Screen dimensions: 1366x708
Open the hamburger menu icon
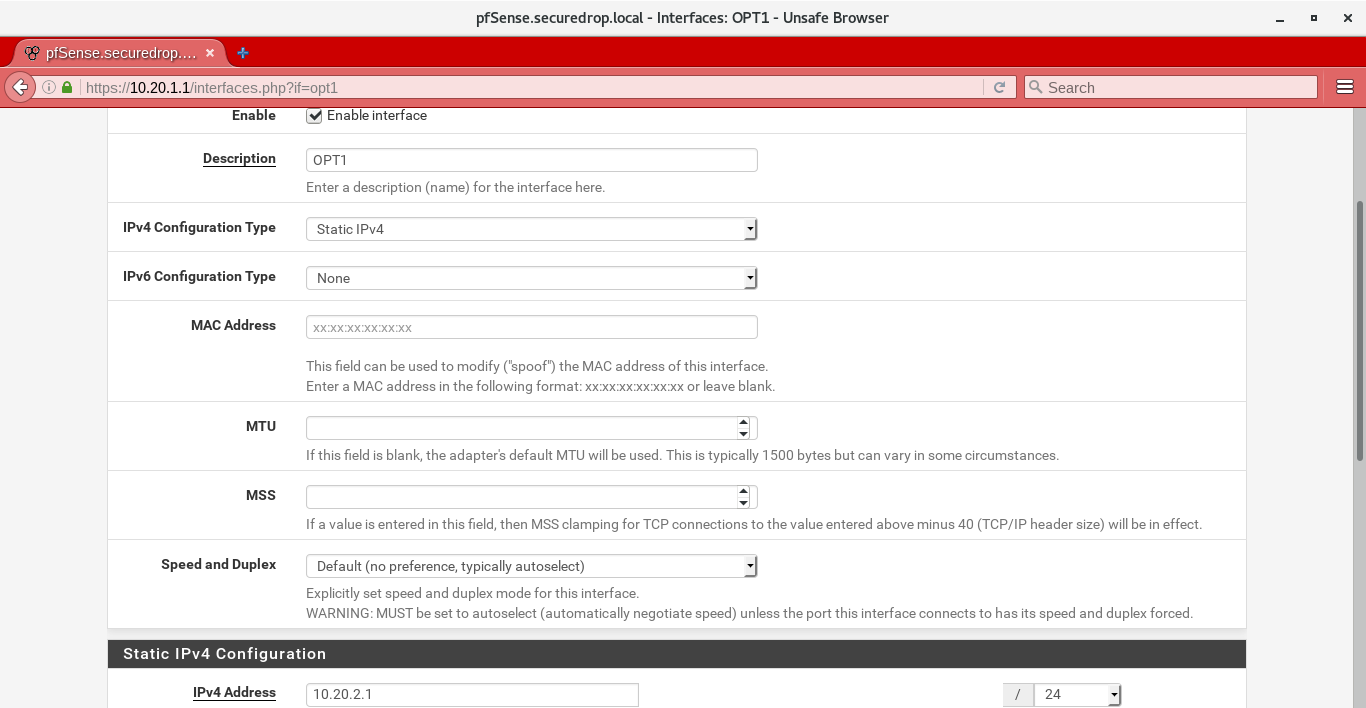click(x=1345, y=87)
